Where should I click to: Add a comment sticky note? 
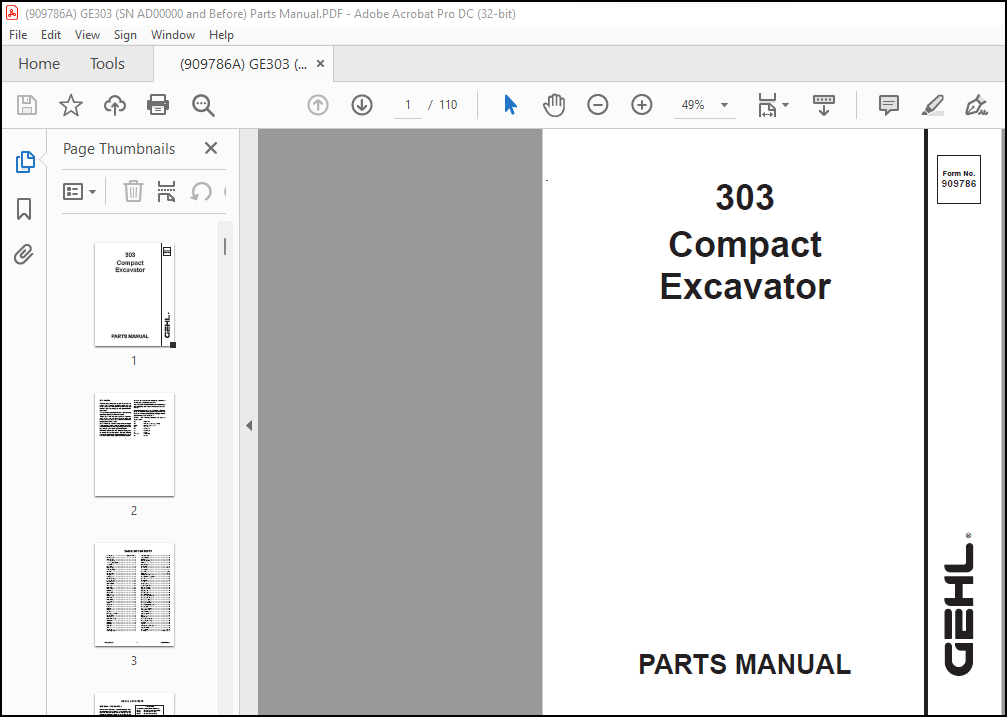click(x=889, y=105)
